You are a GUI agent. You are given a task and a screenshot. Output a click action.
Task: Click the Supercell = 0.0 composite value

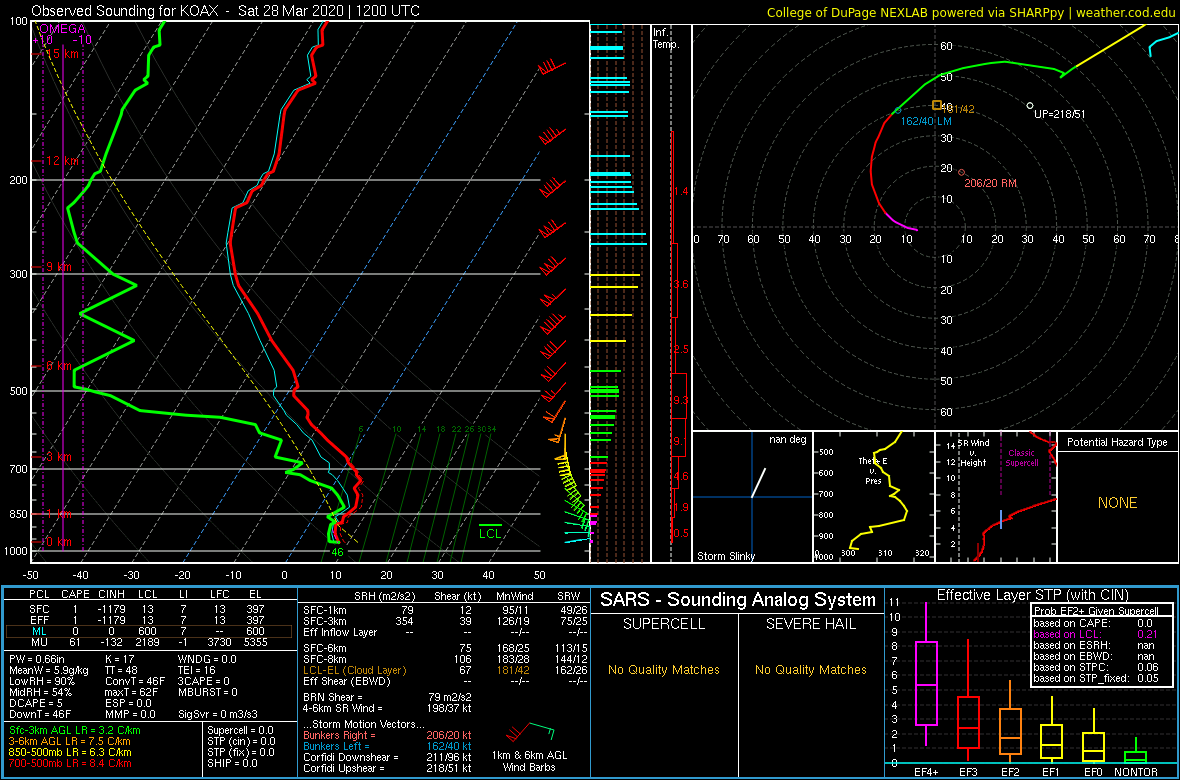[240, 730]
